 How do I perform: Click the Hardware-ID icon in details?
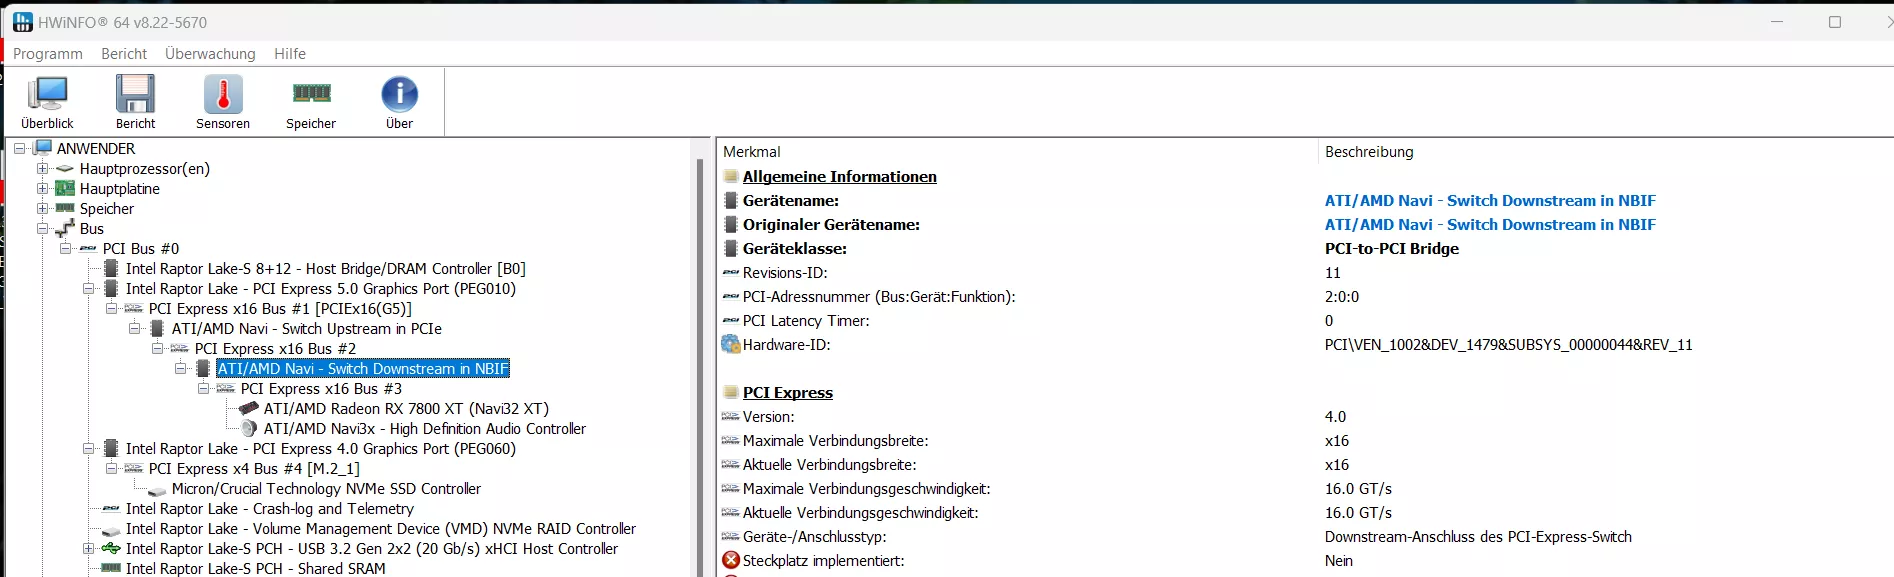tap(731, 345)
